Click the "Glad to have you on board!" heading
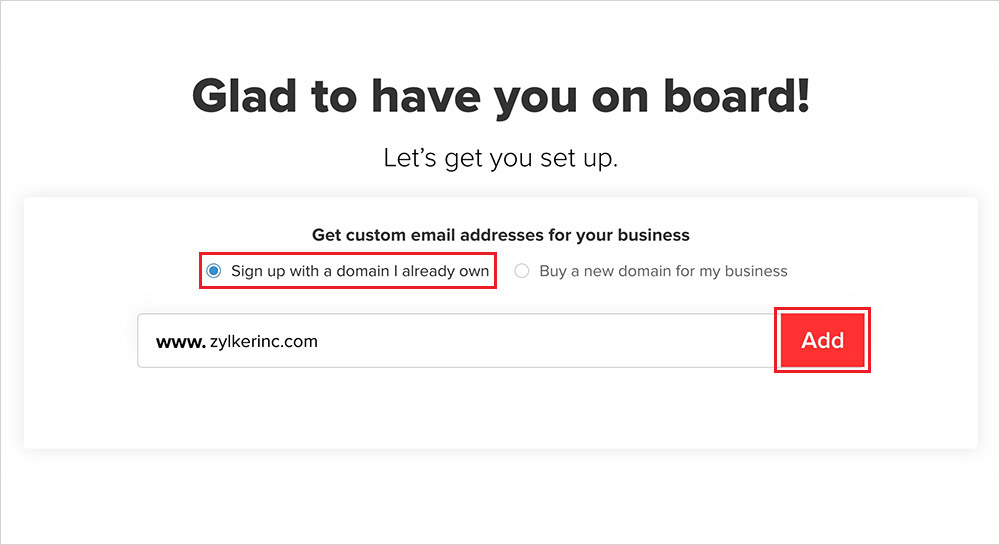Viewport: 1000px width, 545px height. (x=500, y=96)
